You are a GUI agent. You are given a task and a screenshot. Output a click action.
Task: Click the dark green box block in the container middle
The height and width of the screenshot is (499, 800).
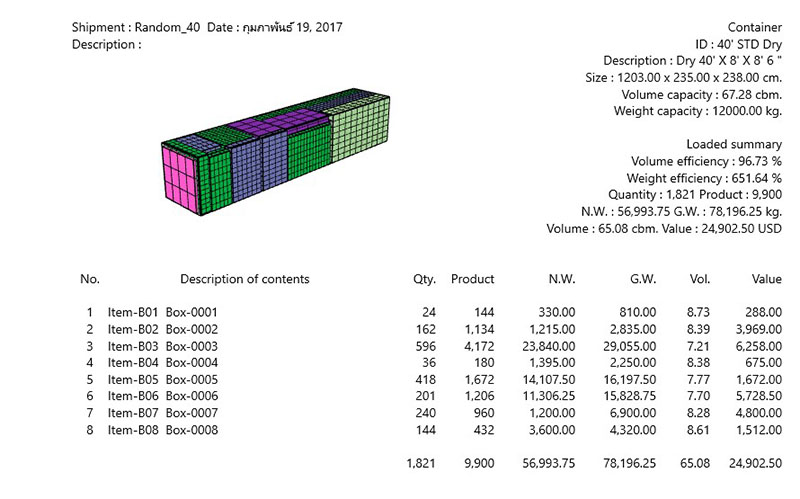pos(309,152)
